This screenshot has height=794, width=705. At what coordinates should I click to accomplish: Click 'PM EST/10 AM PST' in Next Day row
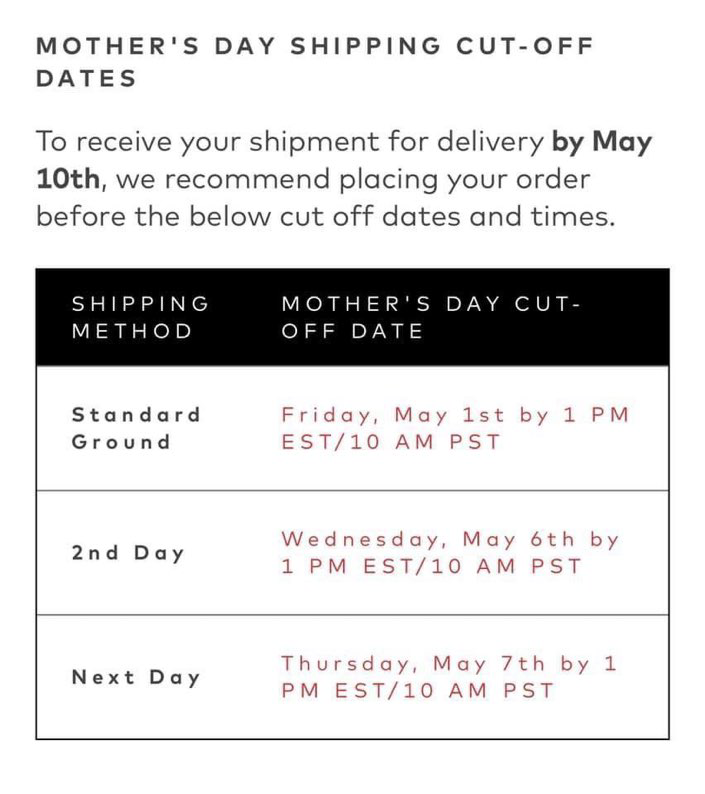(x=416, y=691)
